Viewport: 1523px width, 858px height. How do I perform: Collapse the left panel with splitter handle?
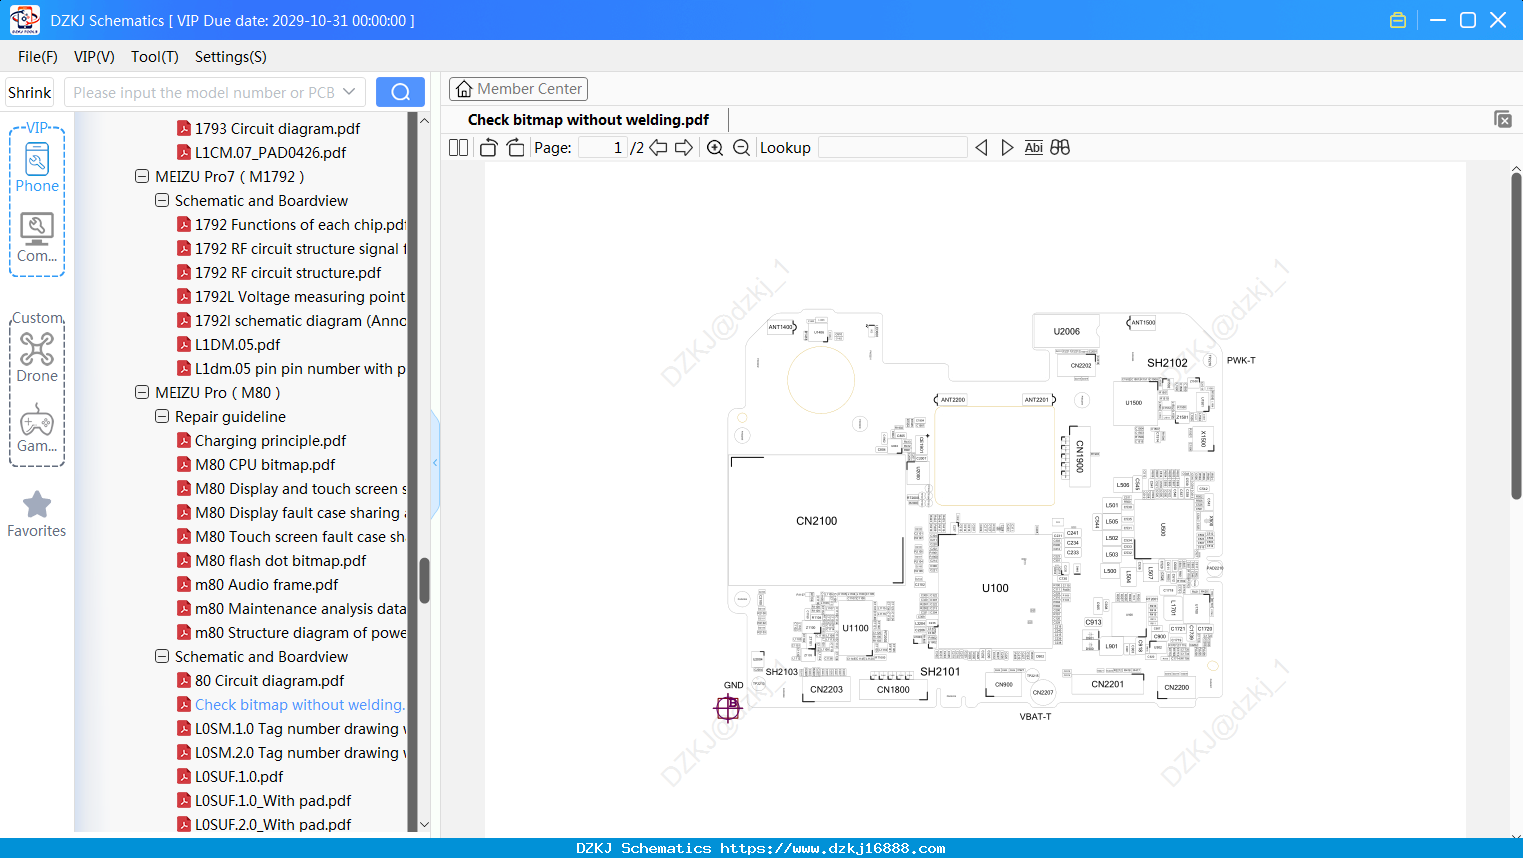[x=435, y=463]
